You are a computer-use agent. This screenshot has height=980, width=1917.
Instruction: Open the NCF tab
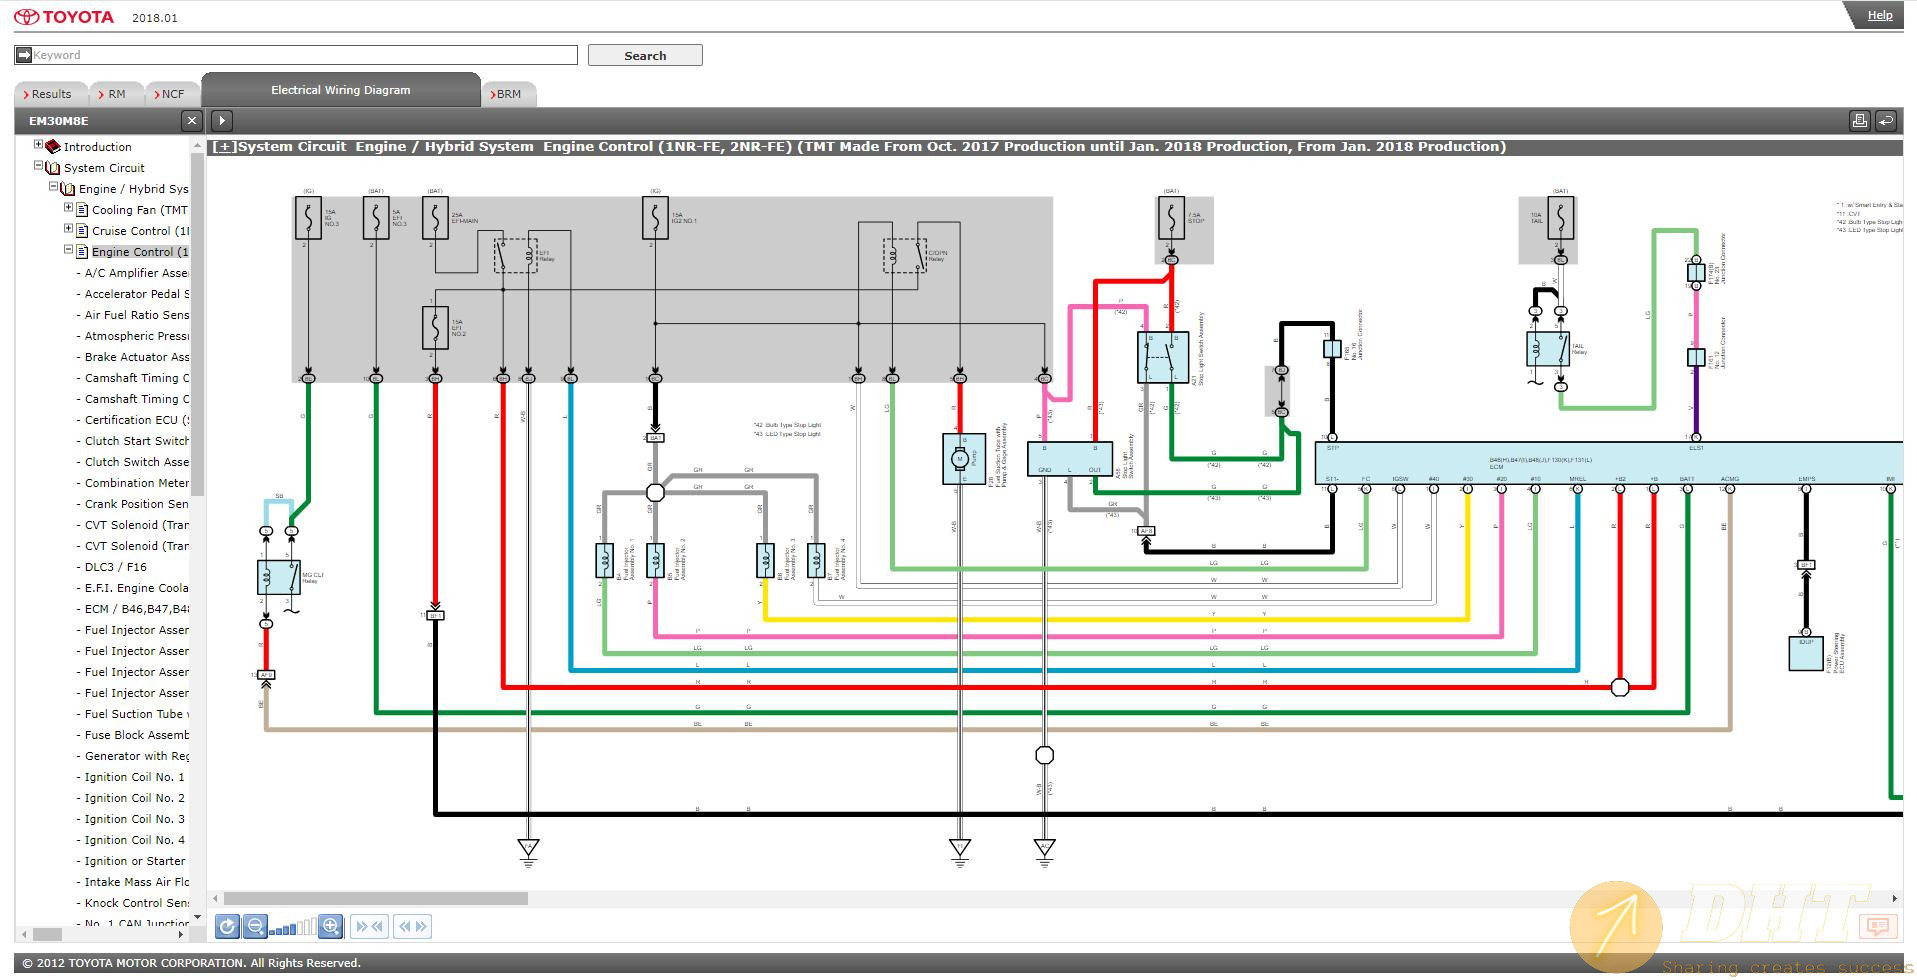172,94
